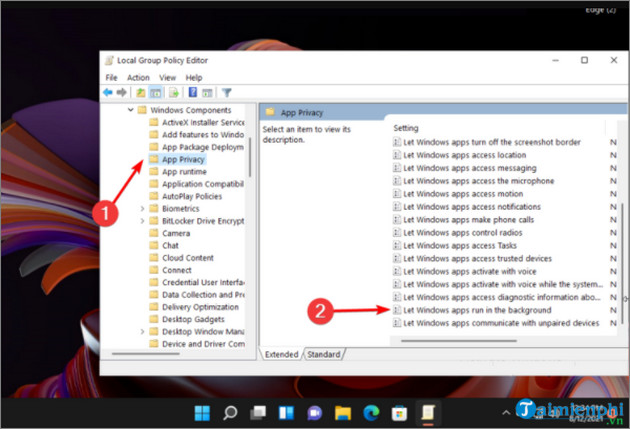The width and height of the screenshot is (630, 429).
Task: Show hidden icons chevron in system tray
Action: pos(506,413)
